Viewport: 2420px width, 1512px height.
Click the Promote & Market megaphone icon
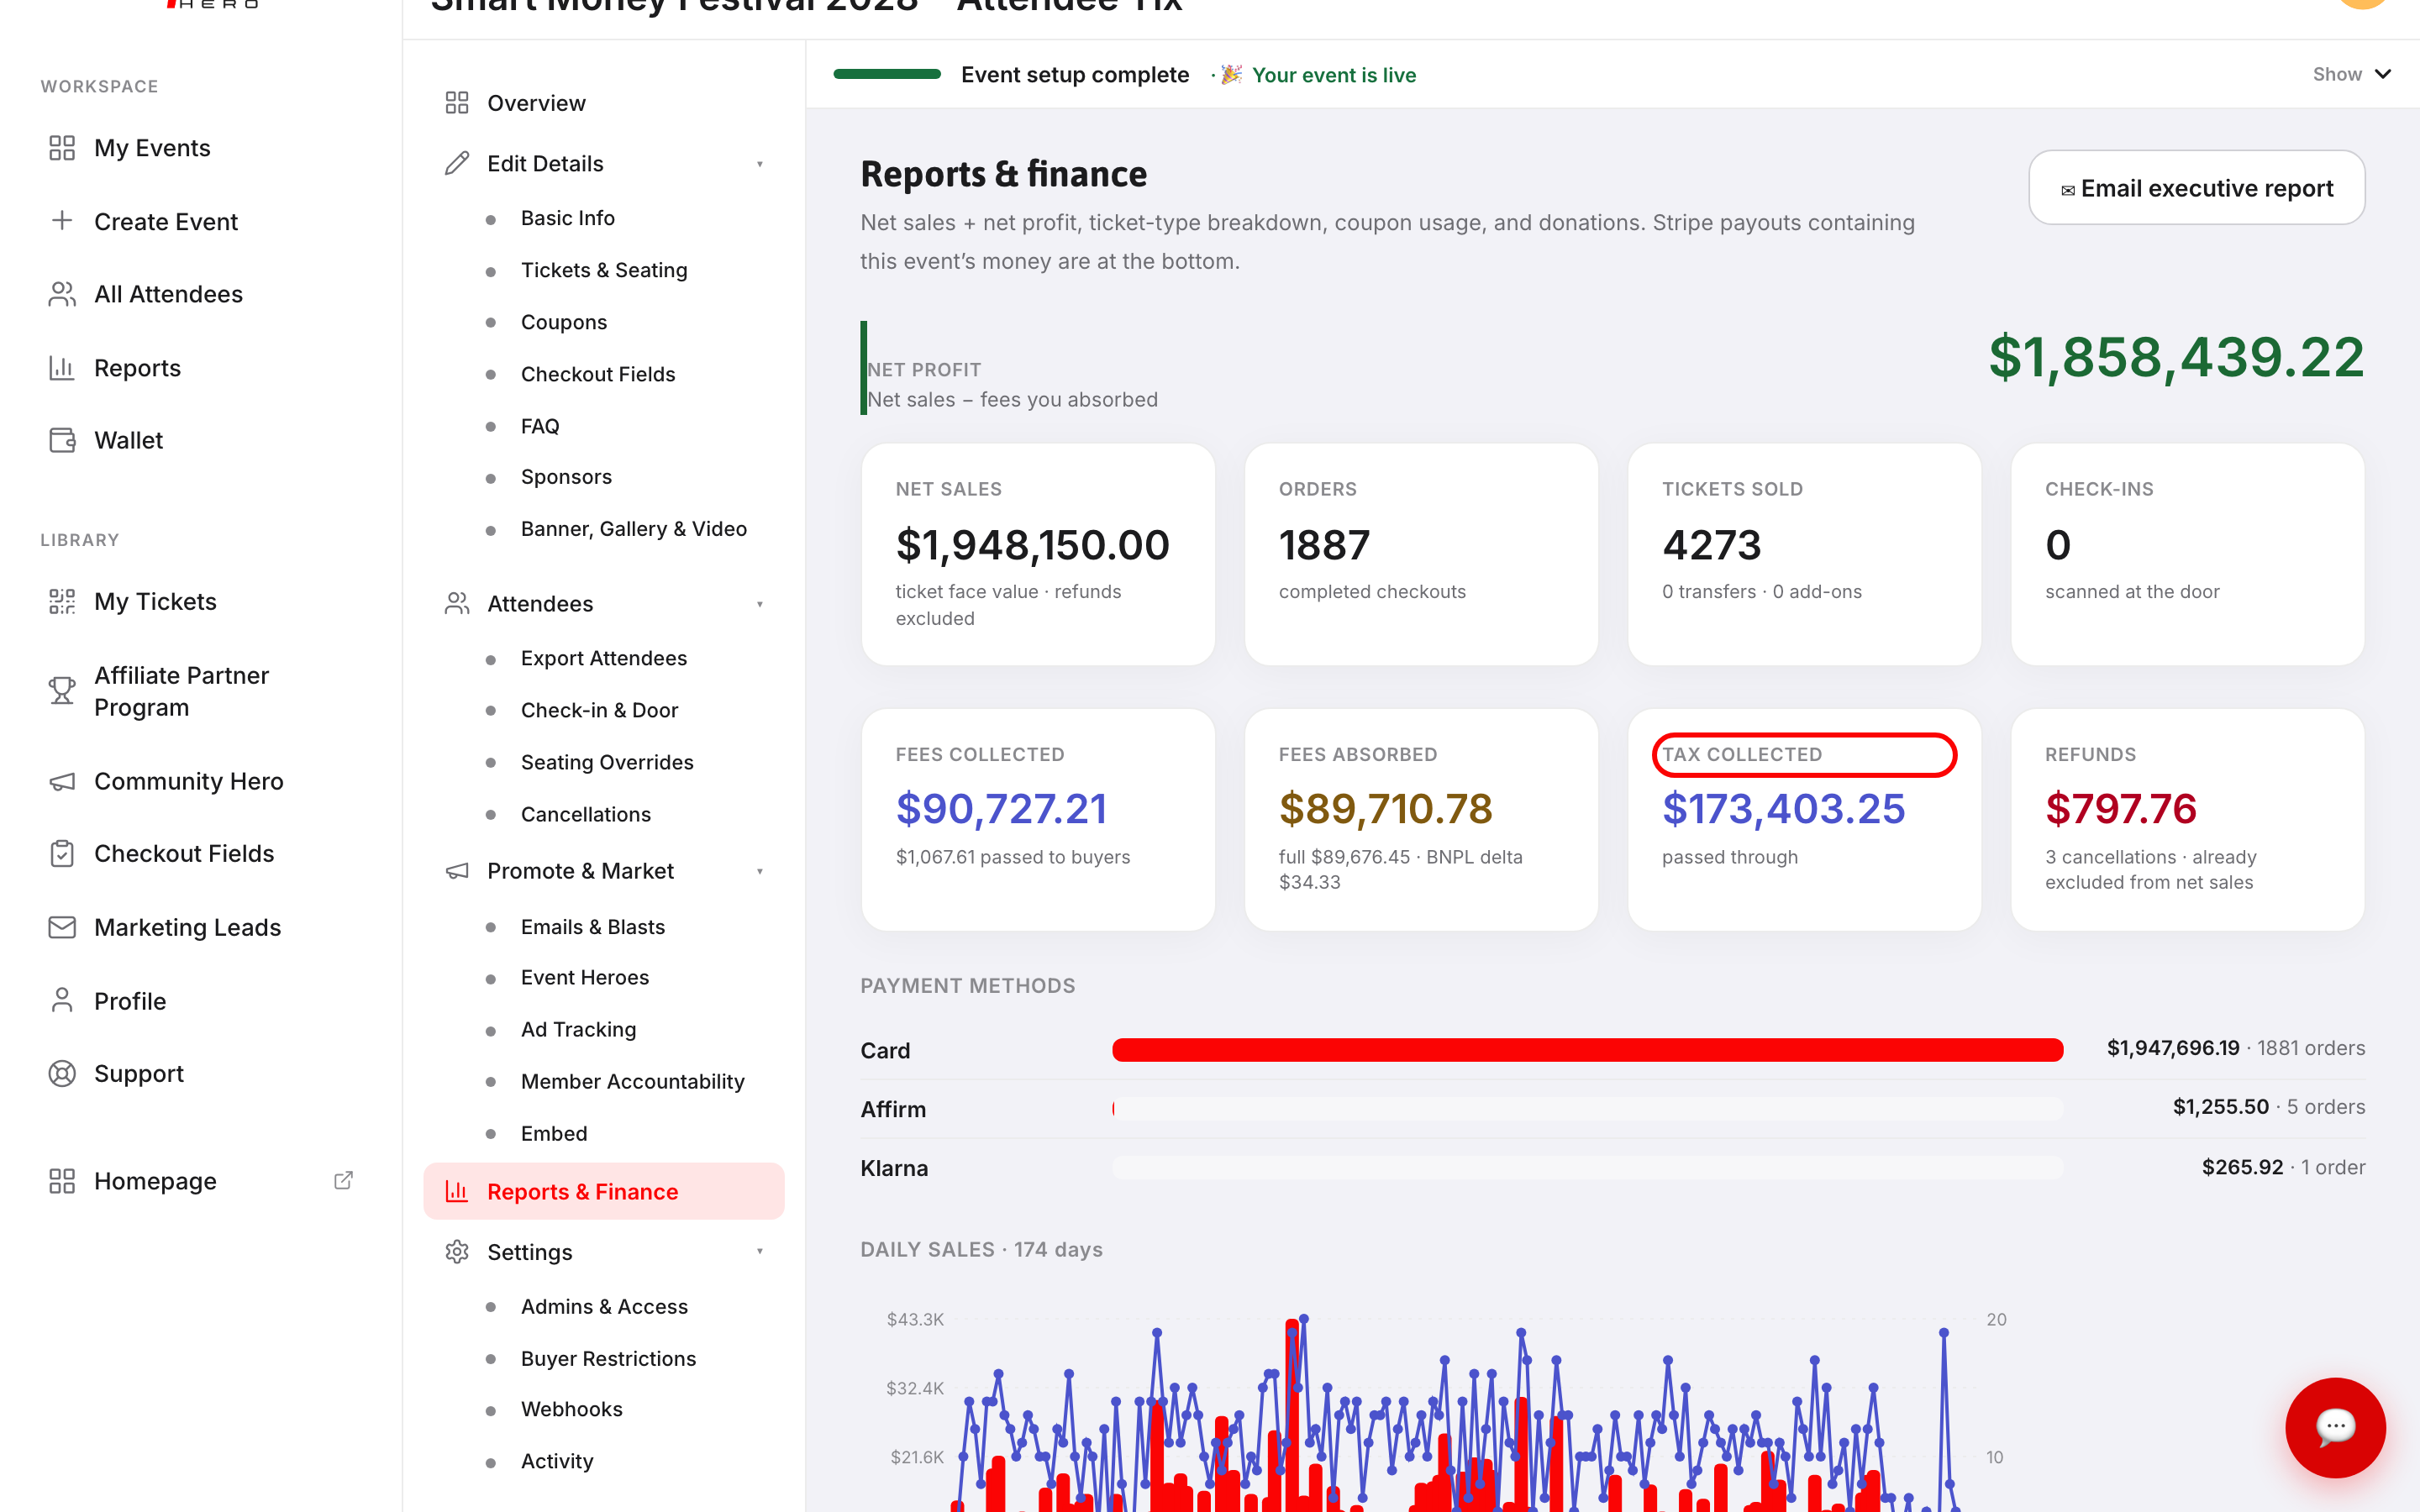click(x=457, y=871)
